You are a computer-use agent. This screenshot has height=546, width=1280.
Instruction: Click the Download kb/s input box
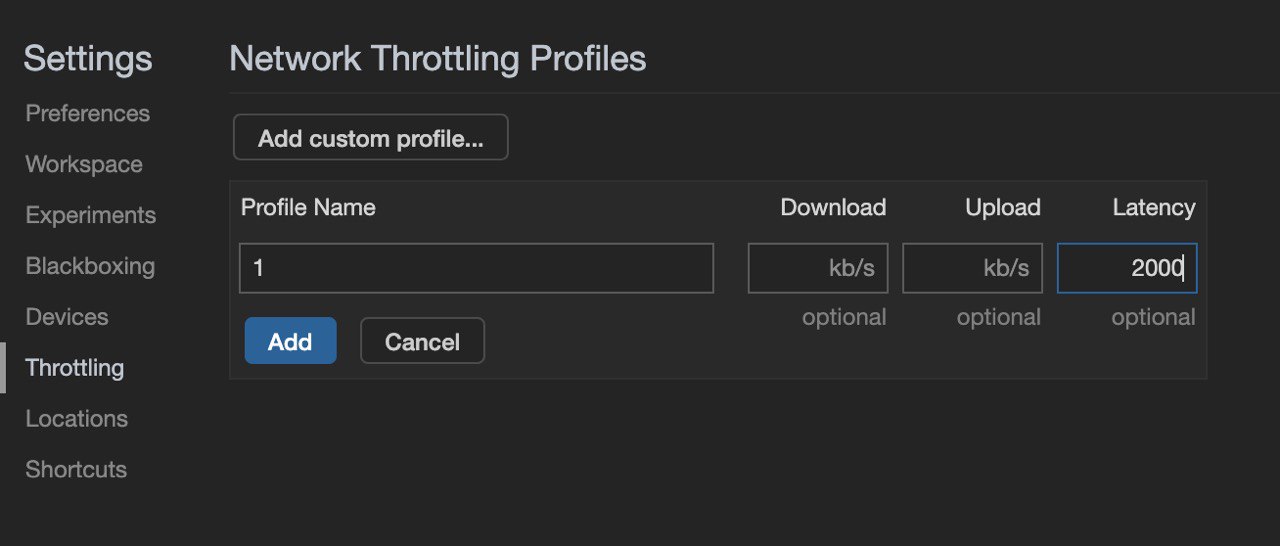(x=817, y=268)
